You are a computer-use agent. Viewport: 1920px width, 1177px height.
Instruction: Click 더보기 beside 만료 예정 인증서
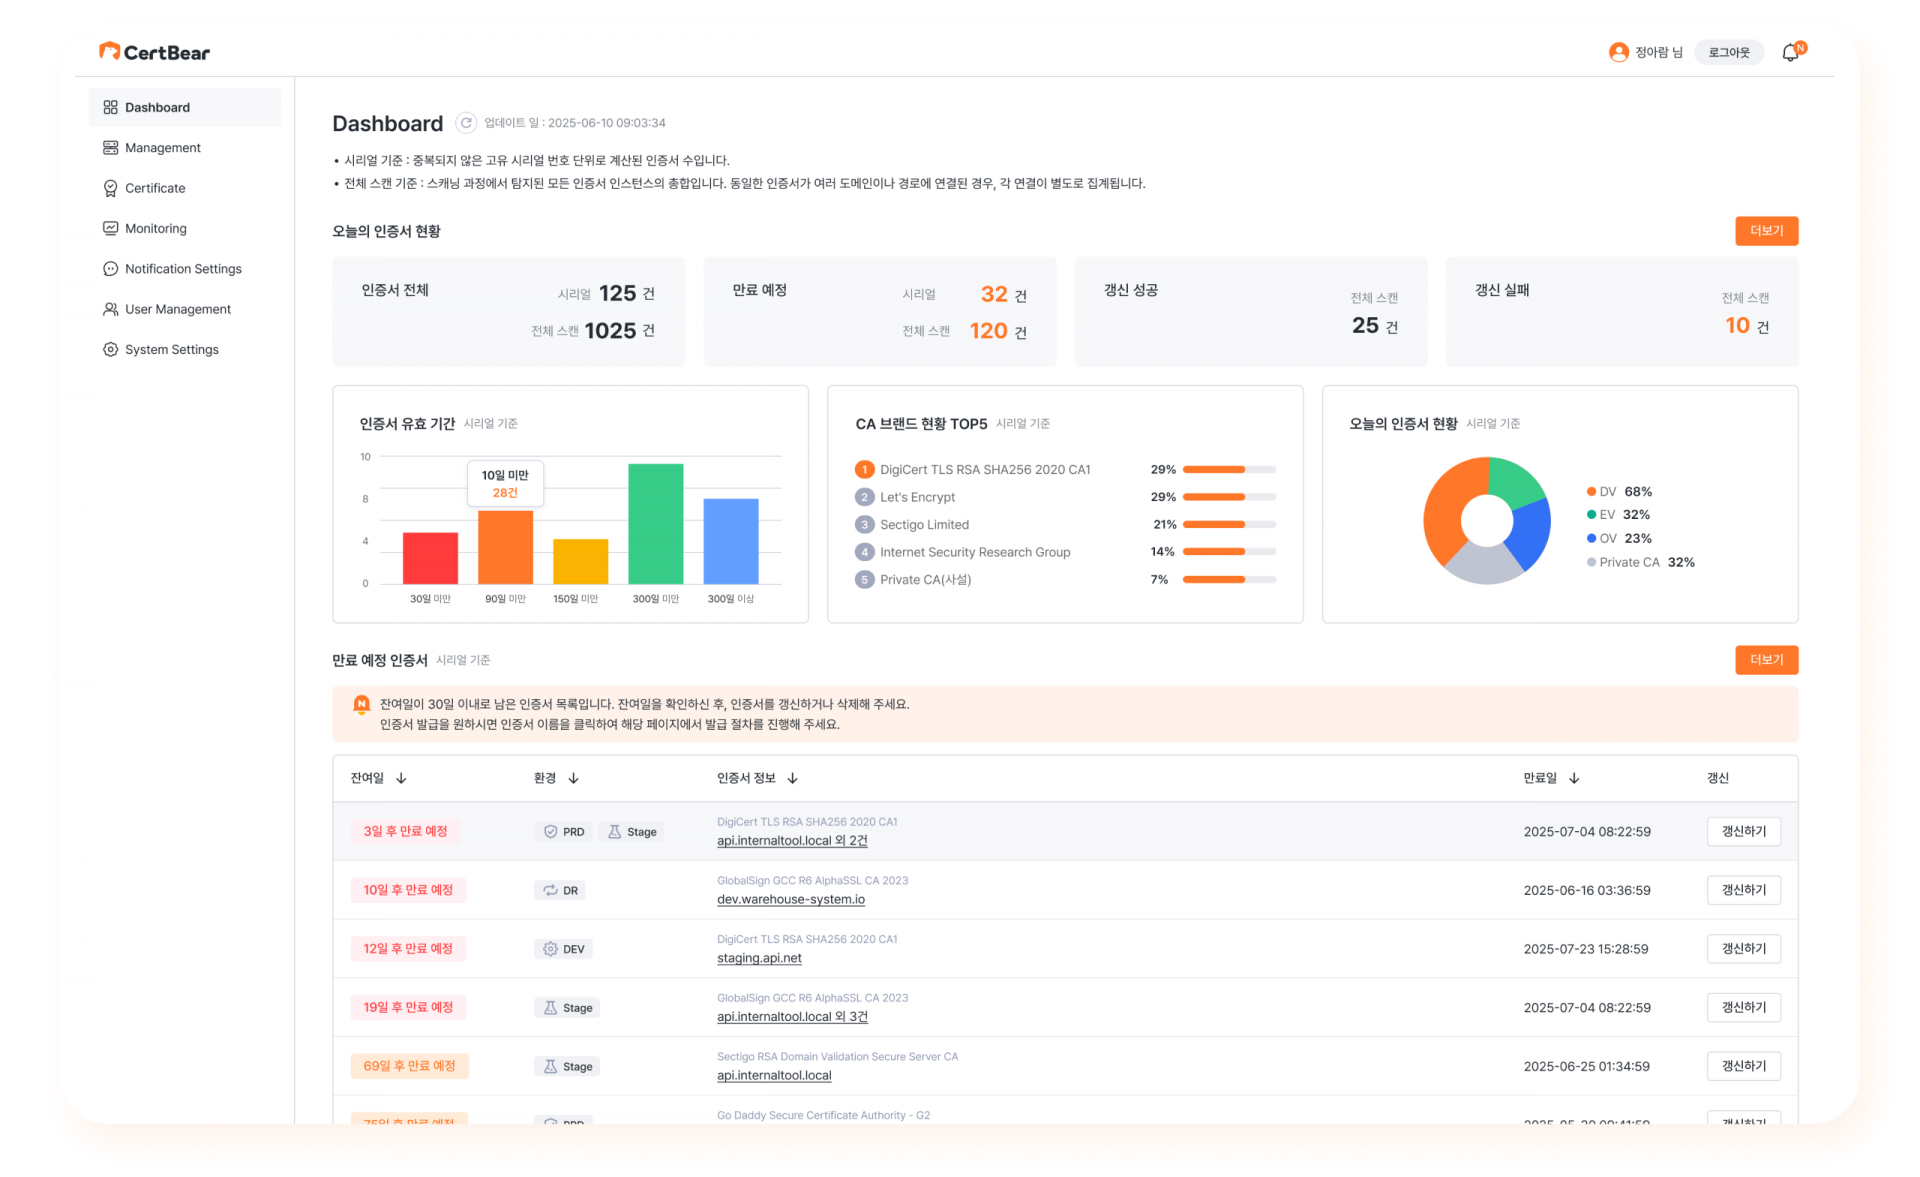pos(1766,660)
